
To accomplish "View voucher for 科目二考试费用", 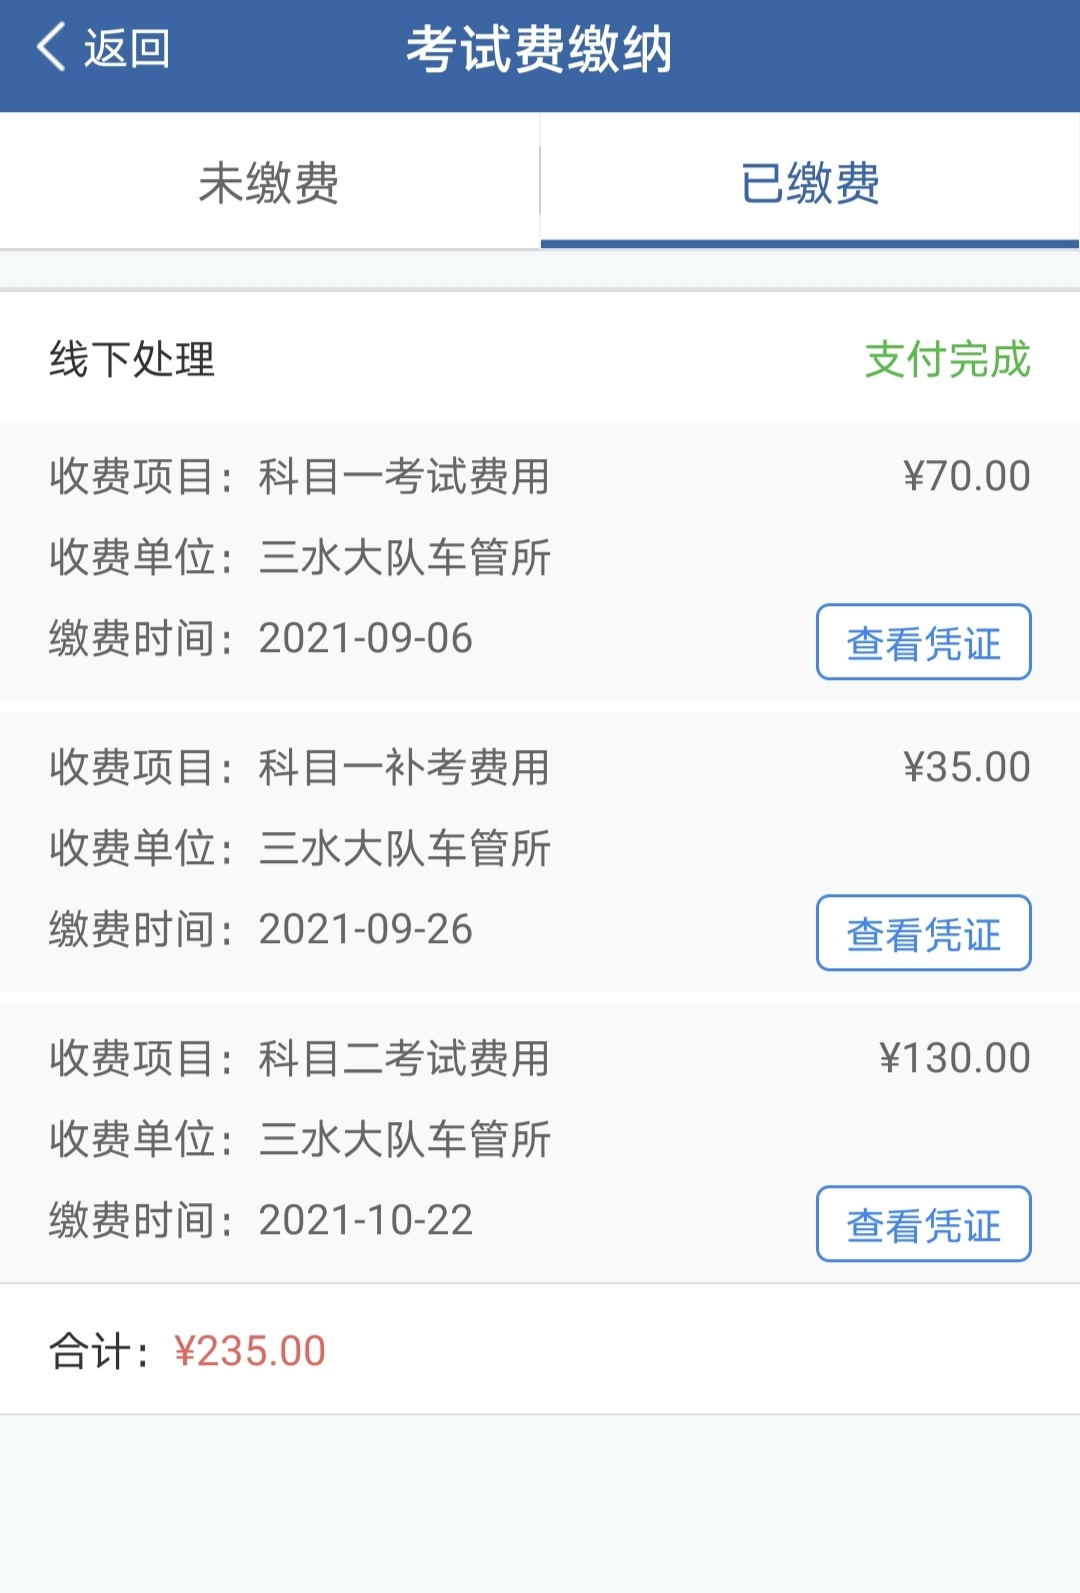I will 923,1224.
